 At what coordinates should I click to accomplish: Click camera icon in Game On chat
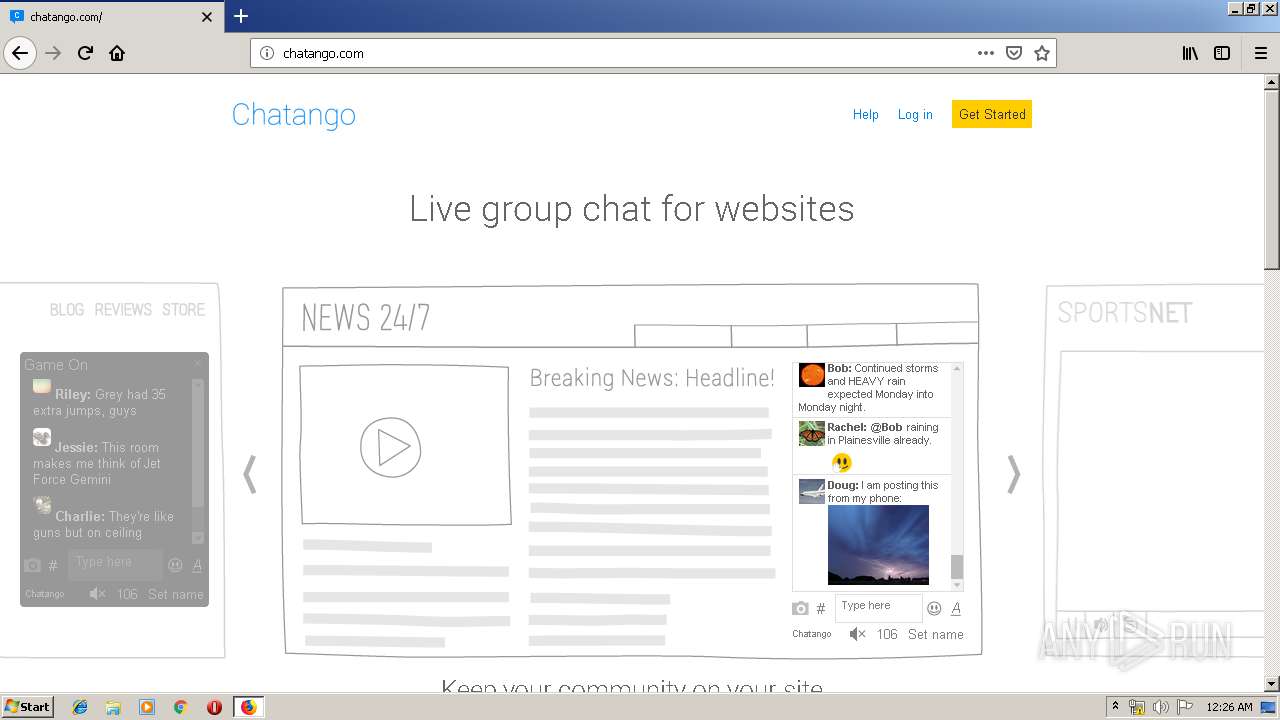pos(32,565)
